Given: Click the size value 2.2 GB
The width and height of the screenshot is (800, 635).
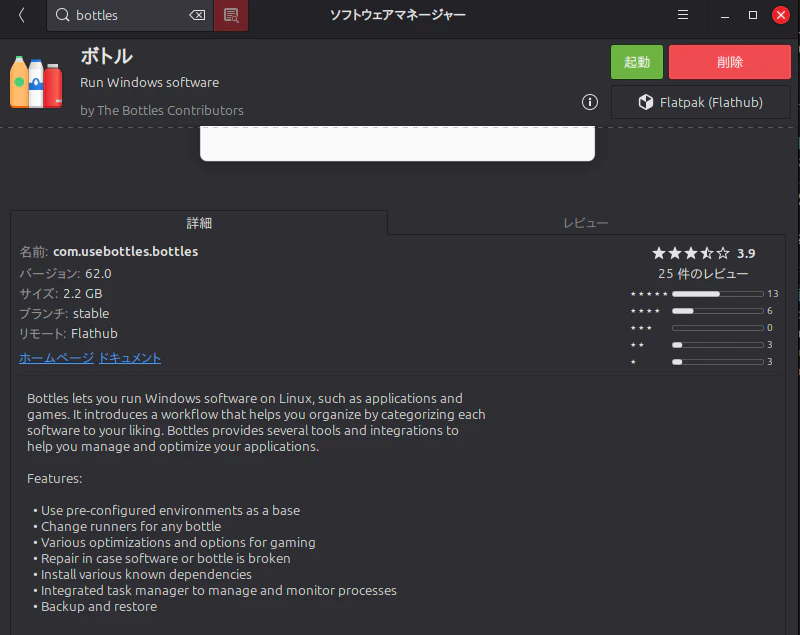Looking at the screenshot, I should [x=83, y=294].
